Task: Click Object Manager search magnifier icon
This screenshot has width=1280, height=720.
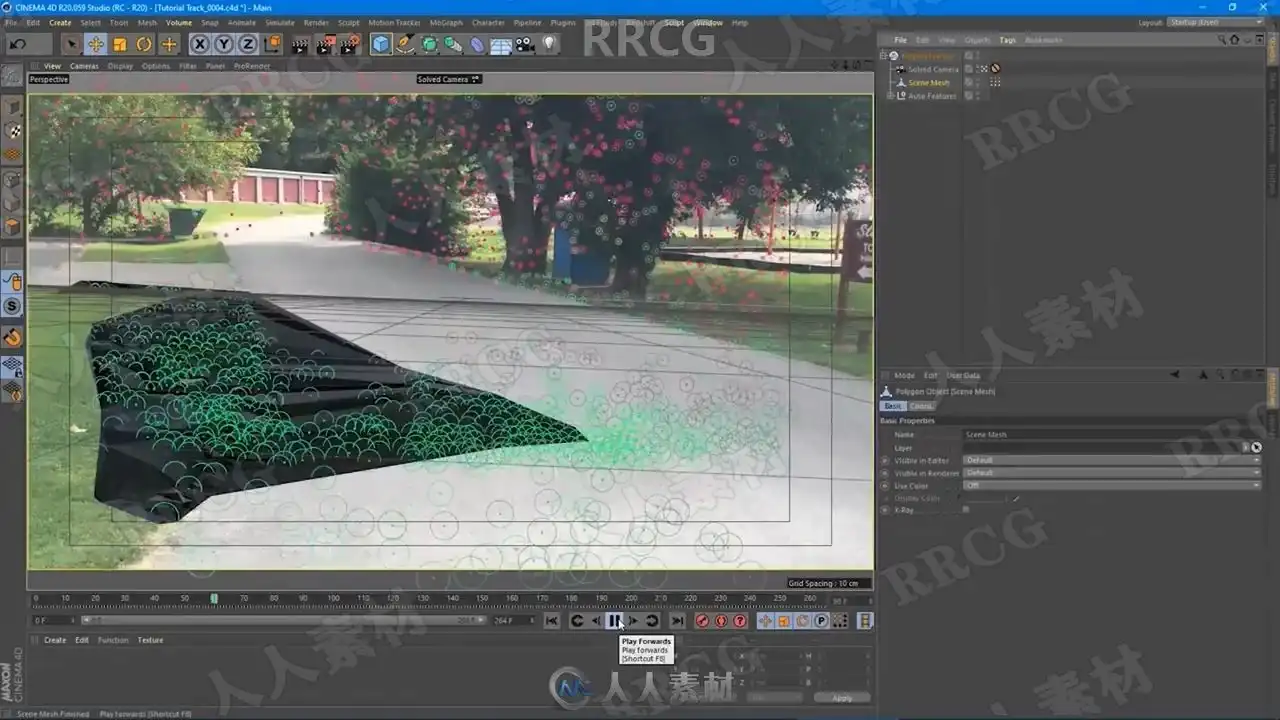Action: tap(1222, 40)
